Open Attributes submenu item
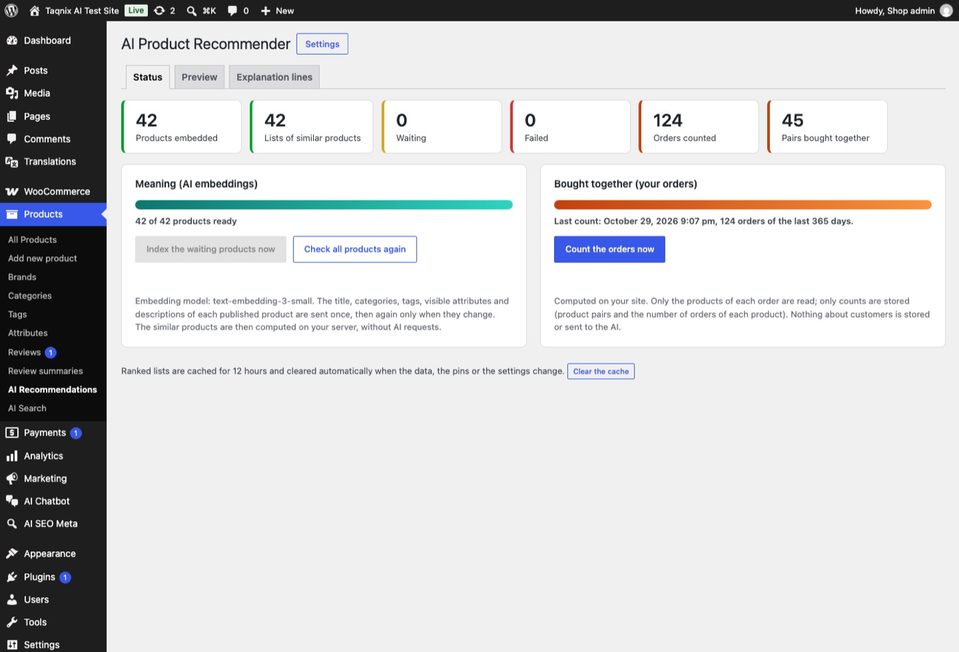Image resolution: width=959 pixels, height=652 pixels. click(x=28, y=333)
